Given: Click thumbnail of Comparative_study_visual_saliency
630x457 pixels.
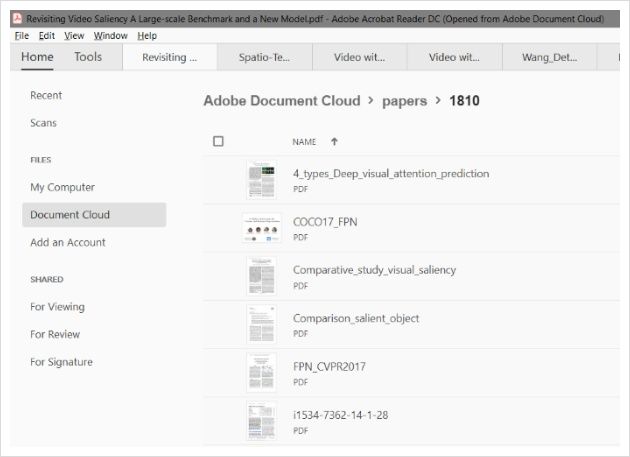Looking at the screenshot, I should tap(262, 276).
